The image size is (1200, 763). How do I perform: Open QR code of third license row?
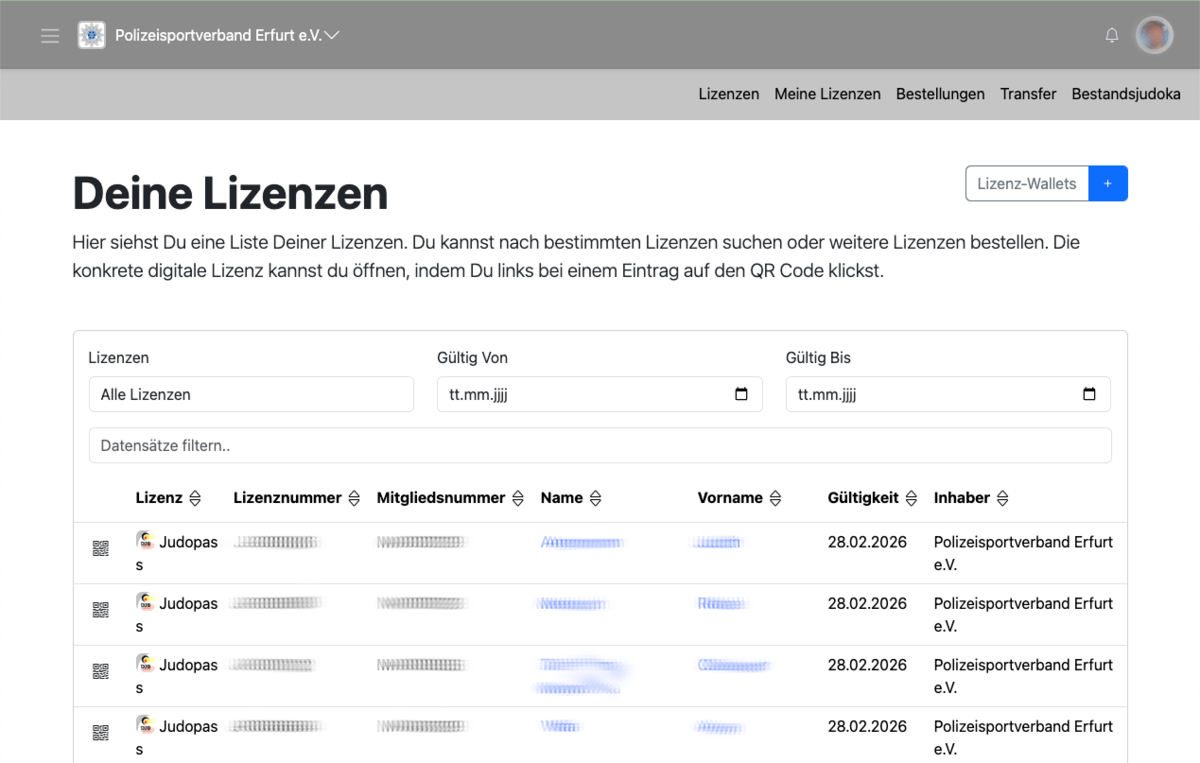coord(101,671)
